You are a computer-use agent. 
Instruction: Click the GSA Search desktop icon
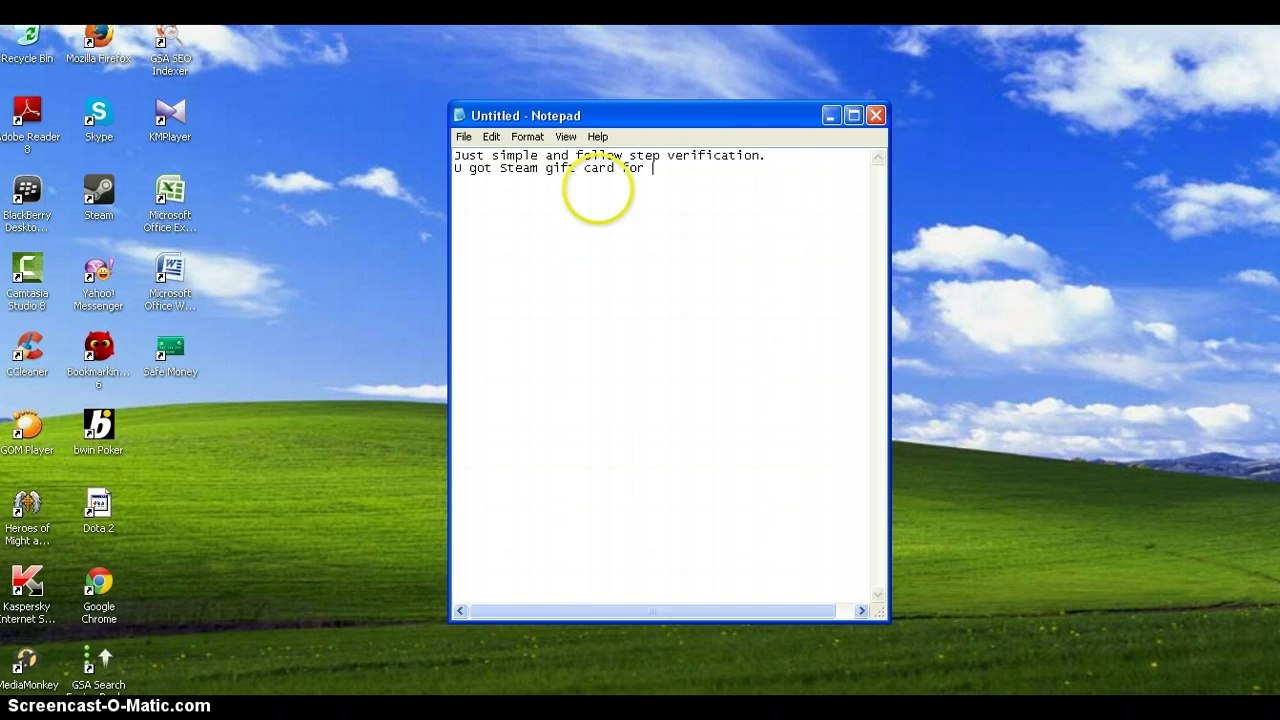pos(98,670)
